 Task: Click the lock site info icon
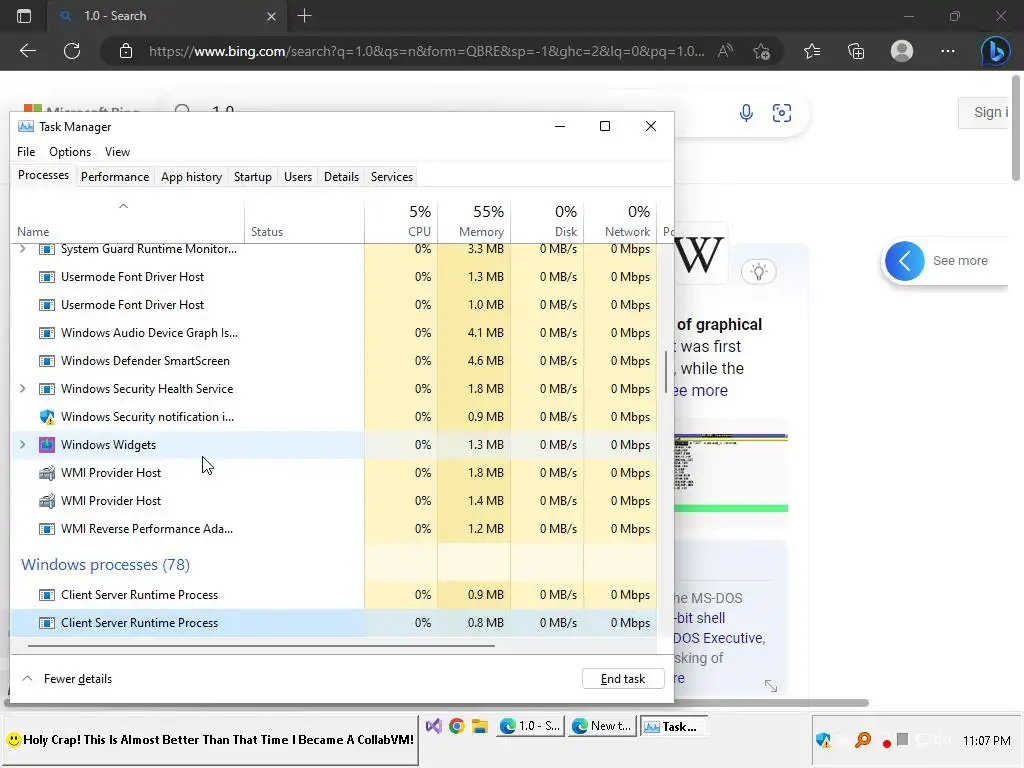point(126,51)
